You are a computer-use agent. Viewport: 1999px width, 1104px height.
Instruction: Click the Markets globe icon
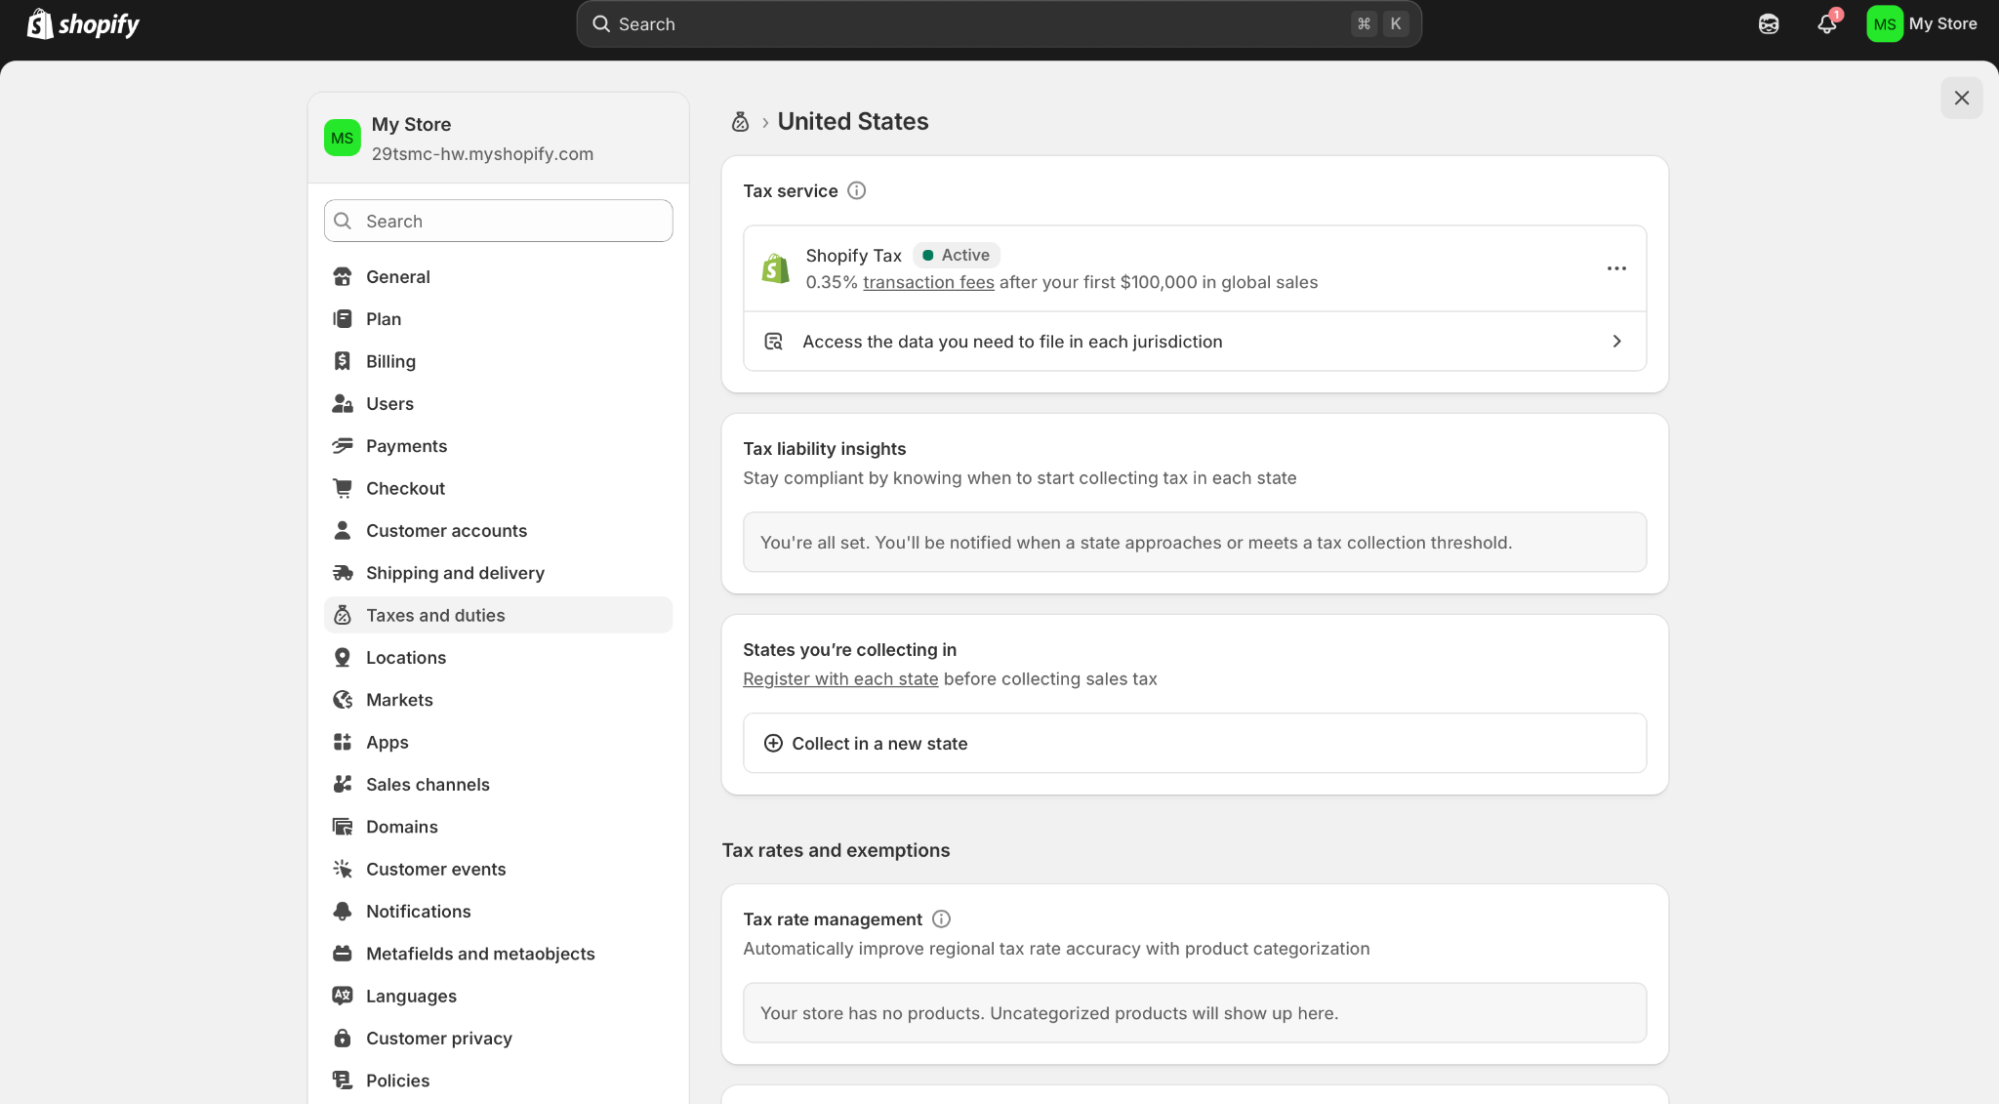click(x=342, y=700)
